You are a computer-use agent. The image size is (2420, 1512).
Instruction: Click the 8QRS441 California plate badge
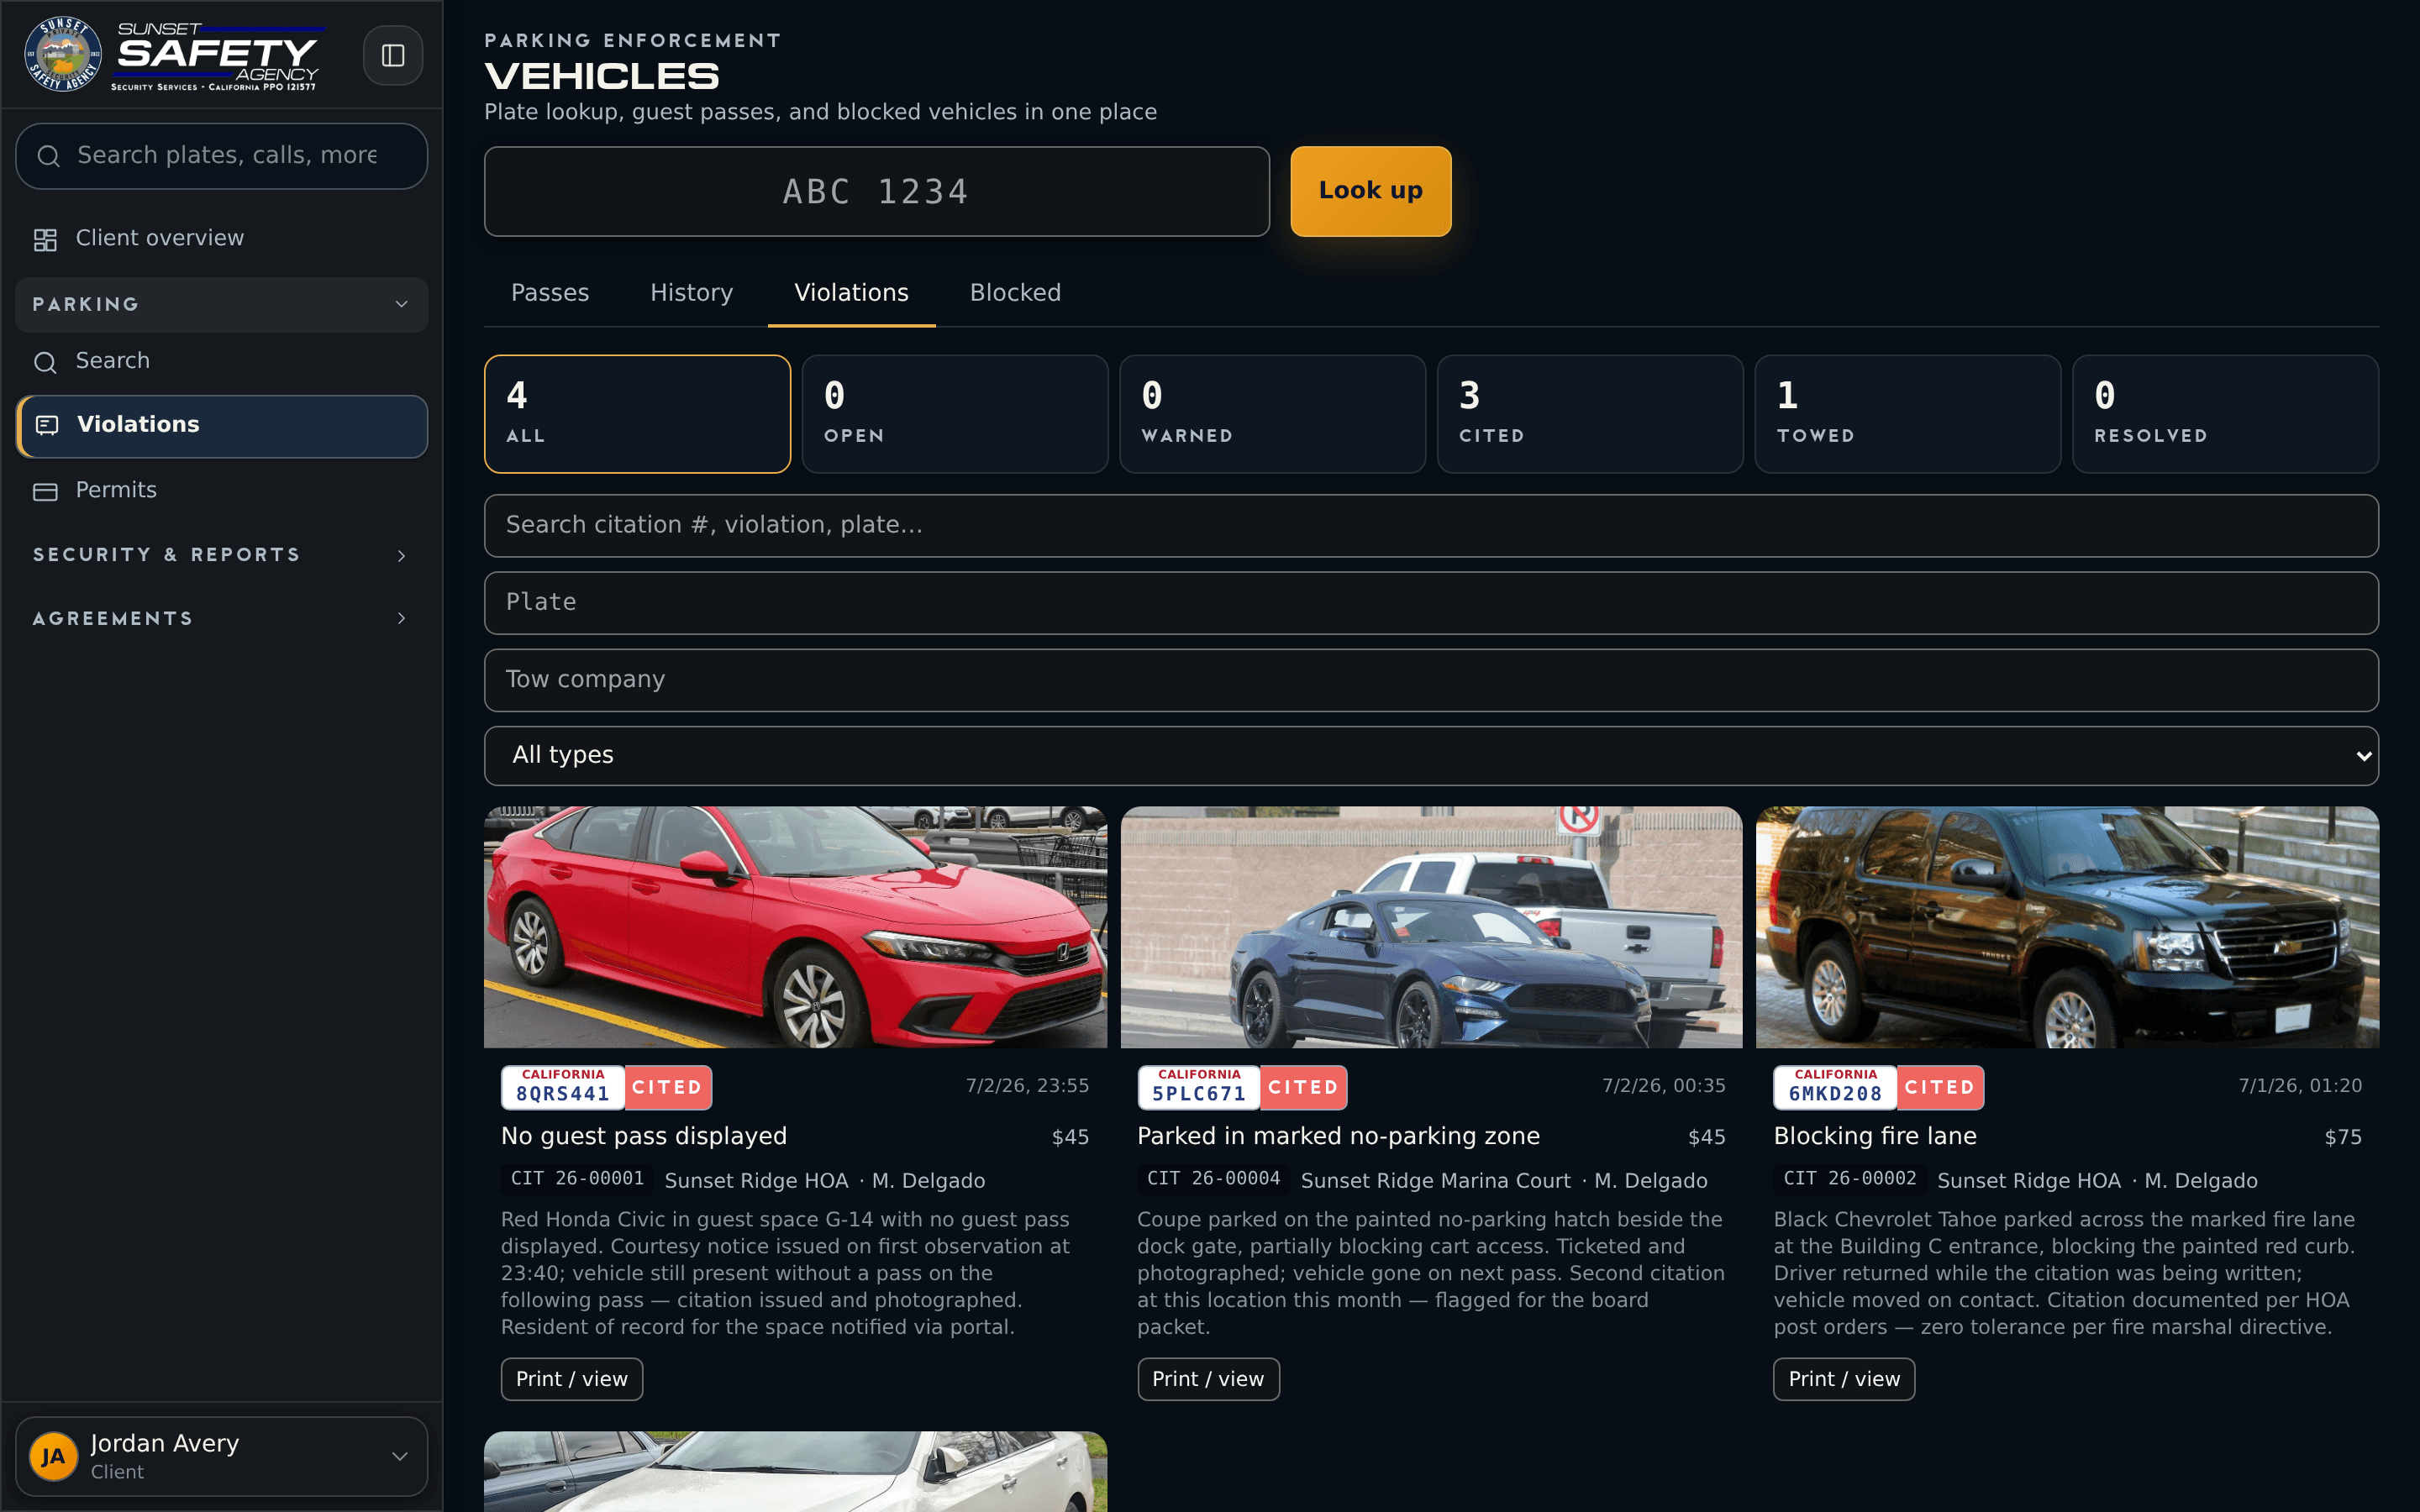pyautogui.click(x=563, y=1088)
